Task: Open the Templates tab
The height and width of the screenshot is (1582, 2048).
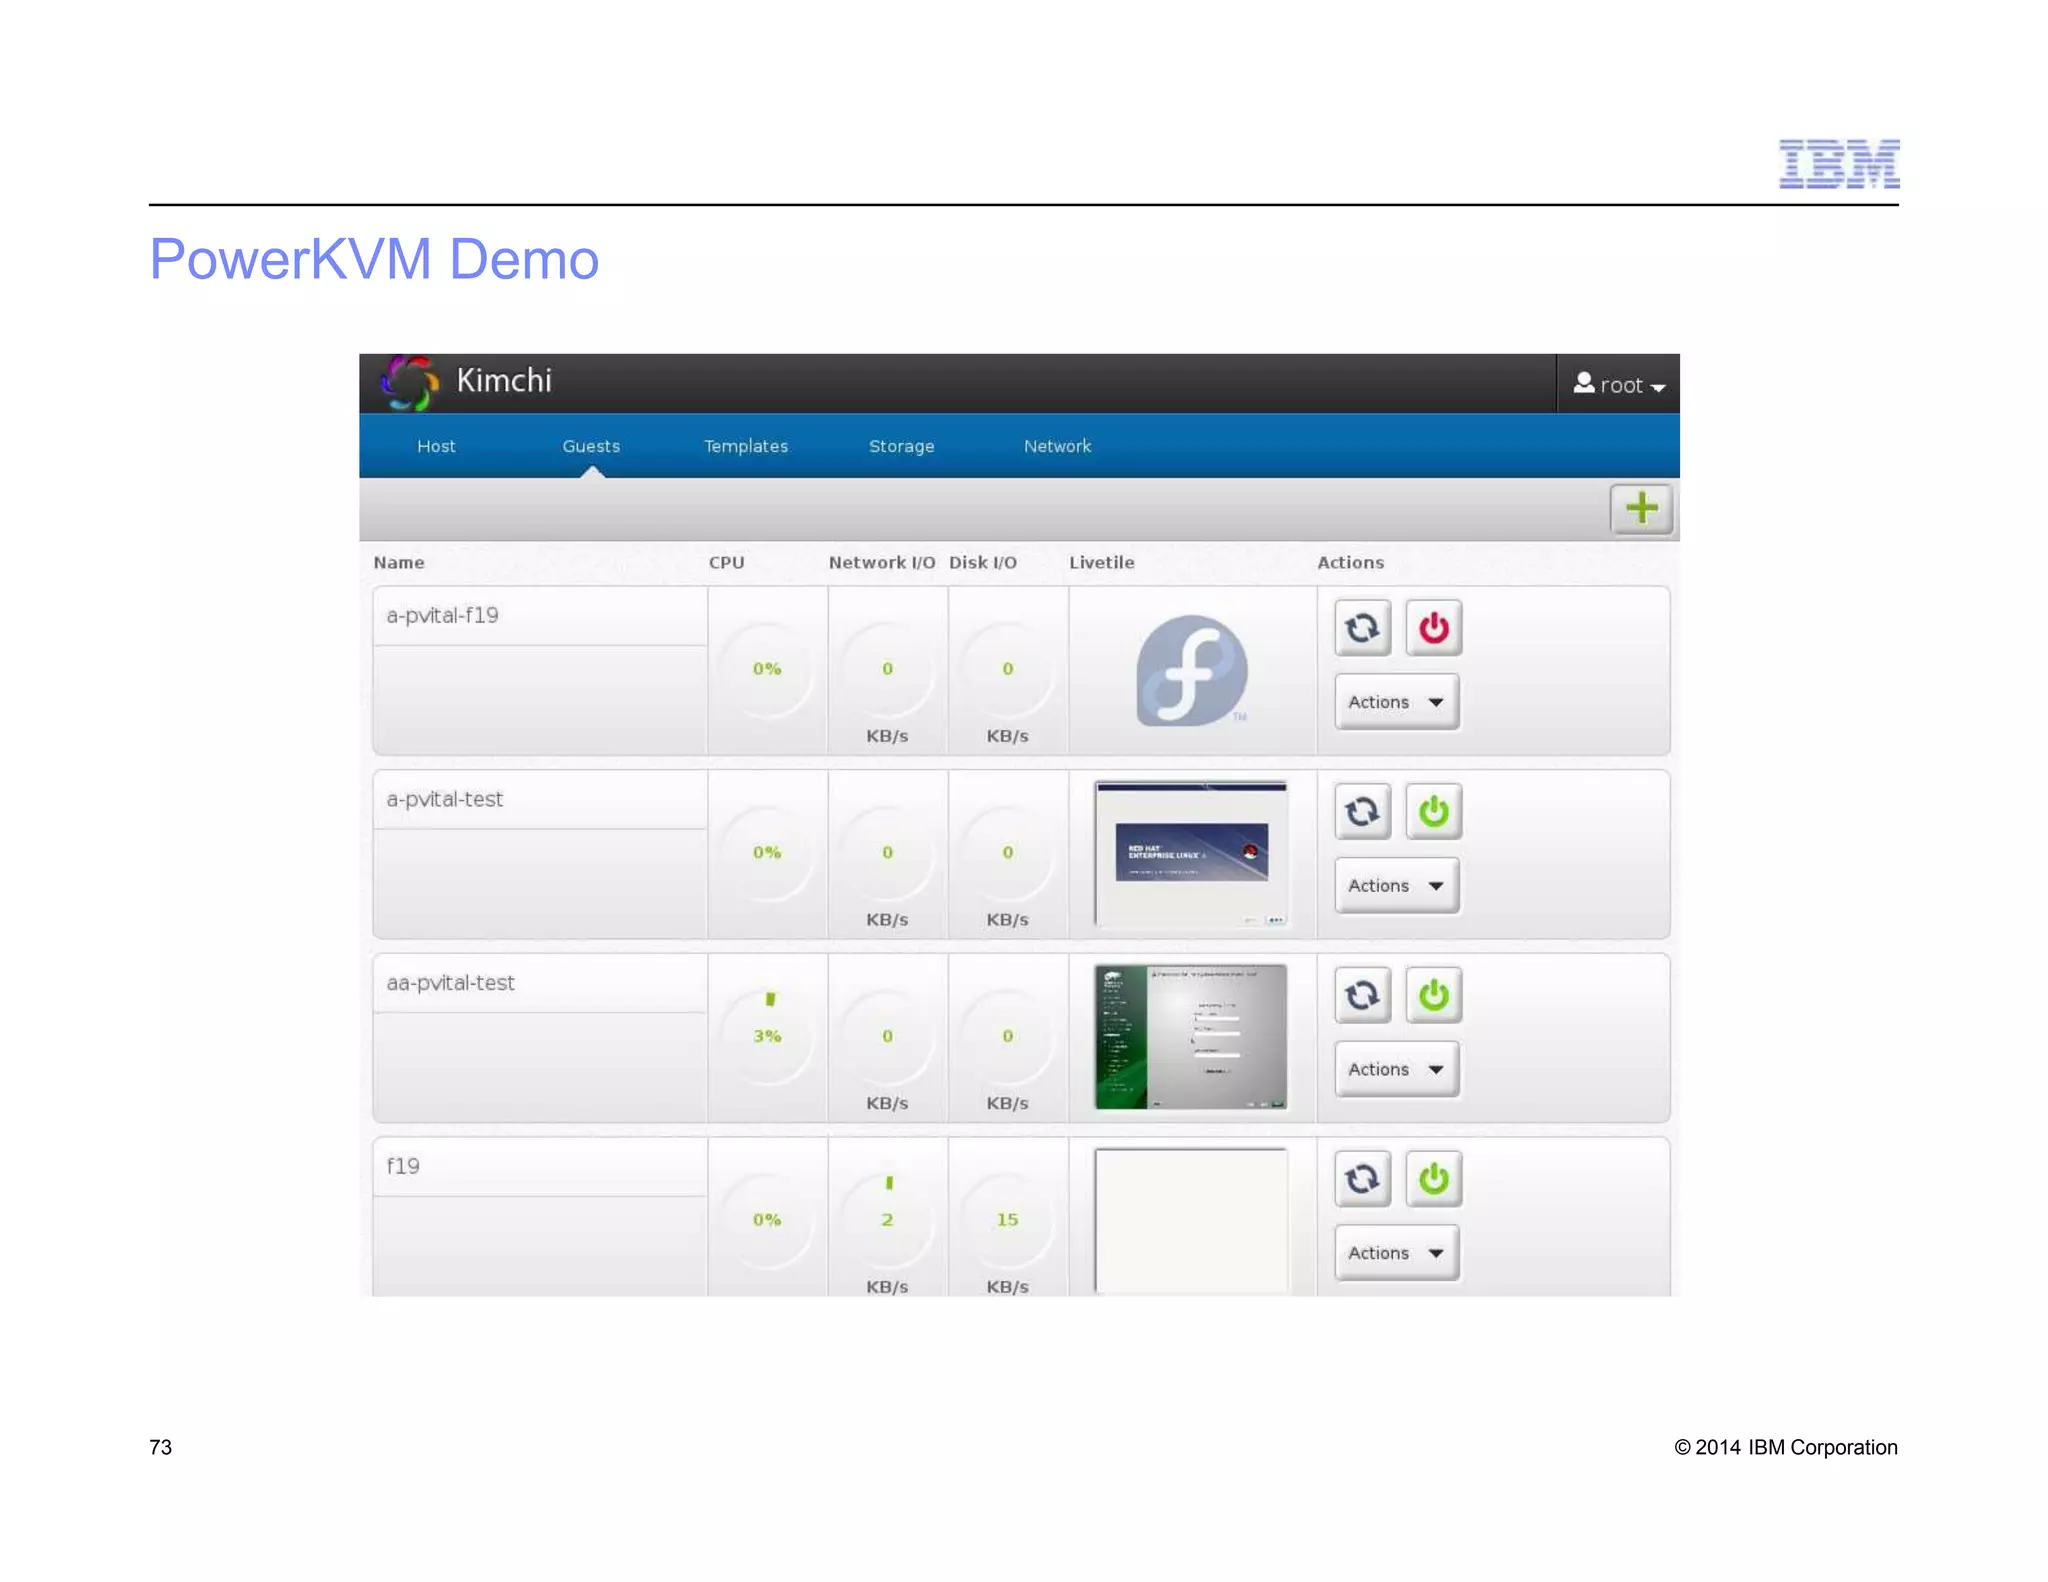Action: (x=746, y=446)
